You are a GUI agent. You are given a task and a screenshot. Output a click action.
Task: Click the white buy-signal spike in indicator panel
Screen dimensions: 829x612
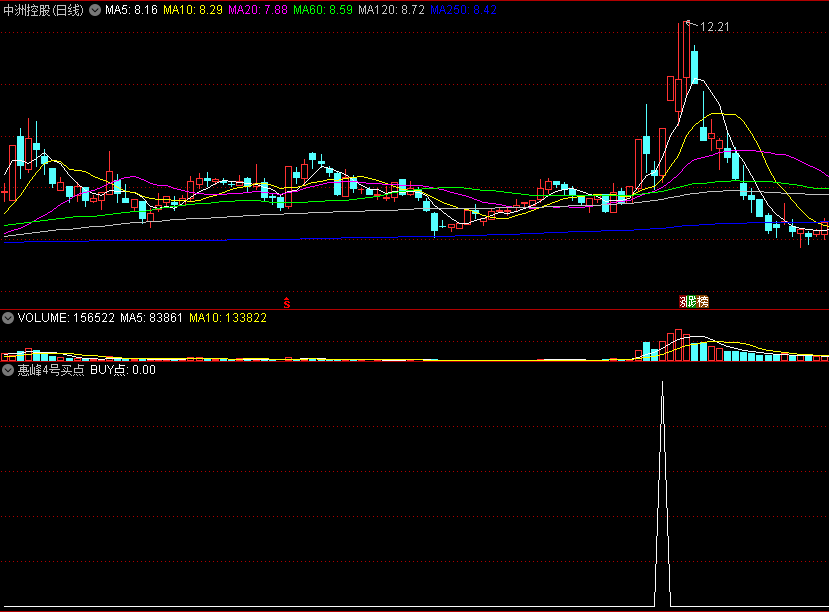click(x=662, y=494)
